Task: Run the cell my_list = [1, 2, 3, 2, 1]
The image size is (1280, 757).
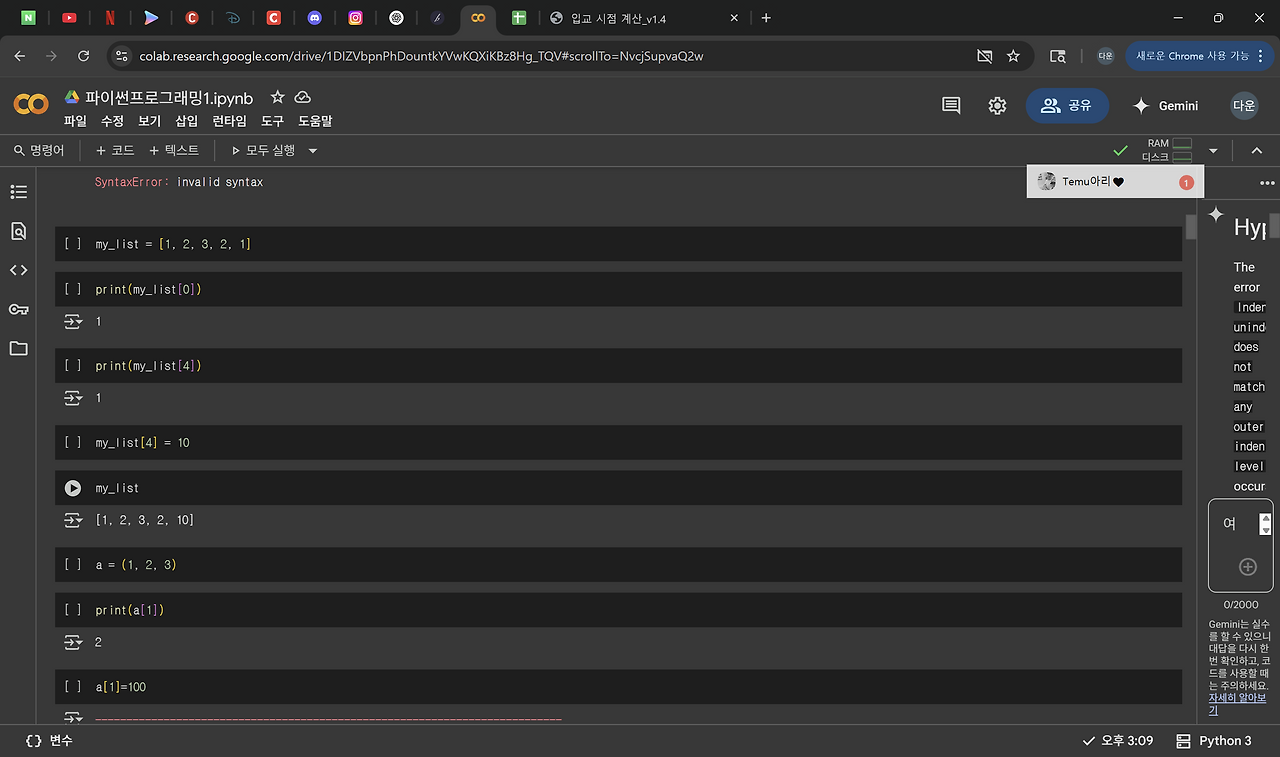Action: pyautogui.click(x=73, y=244)
